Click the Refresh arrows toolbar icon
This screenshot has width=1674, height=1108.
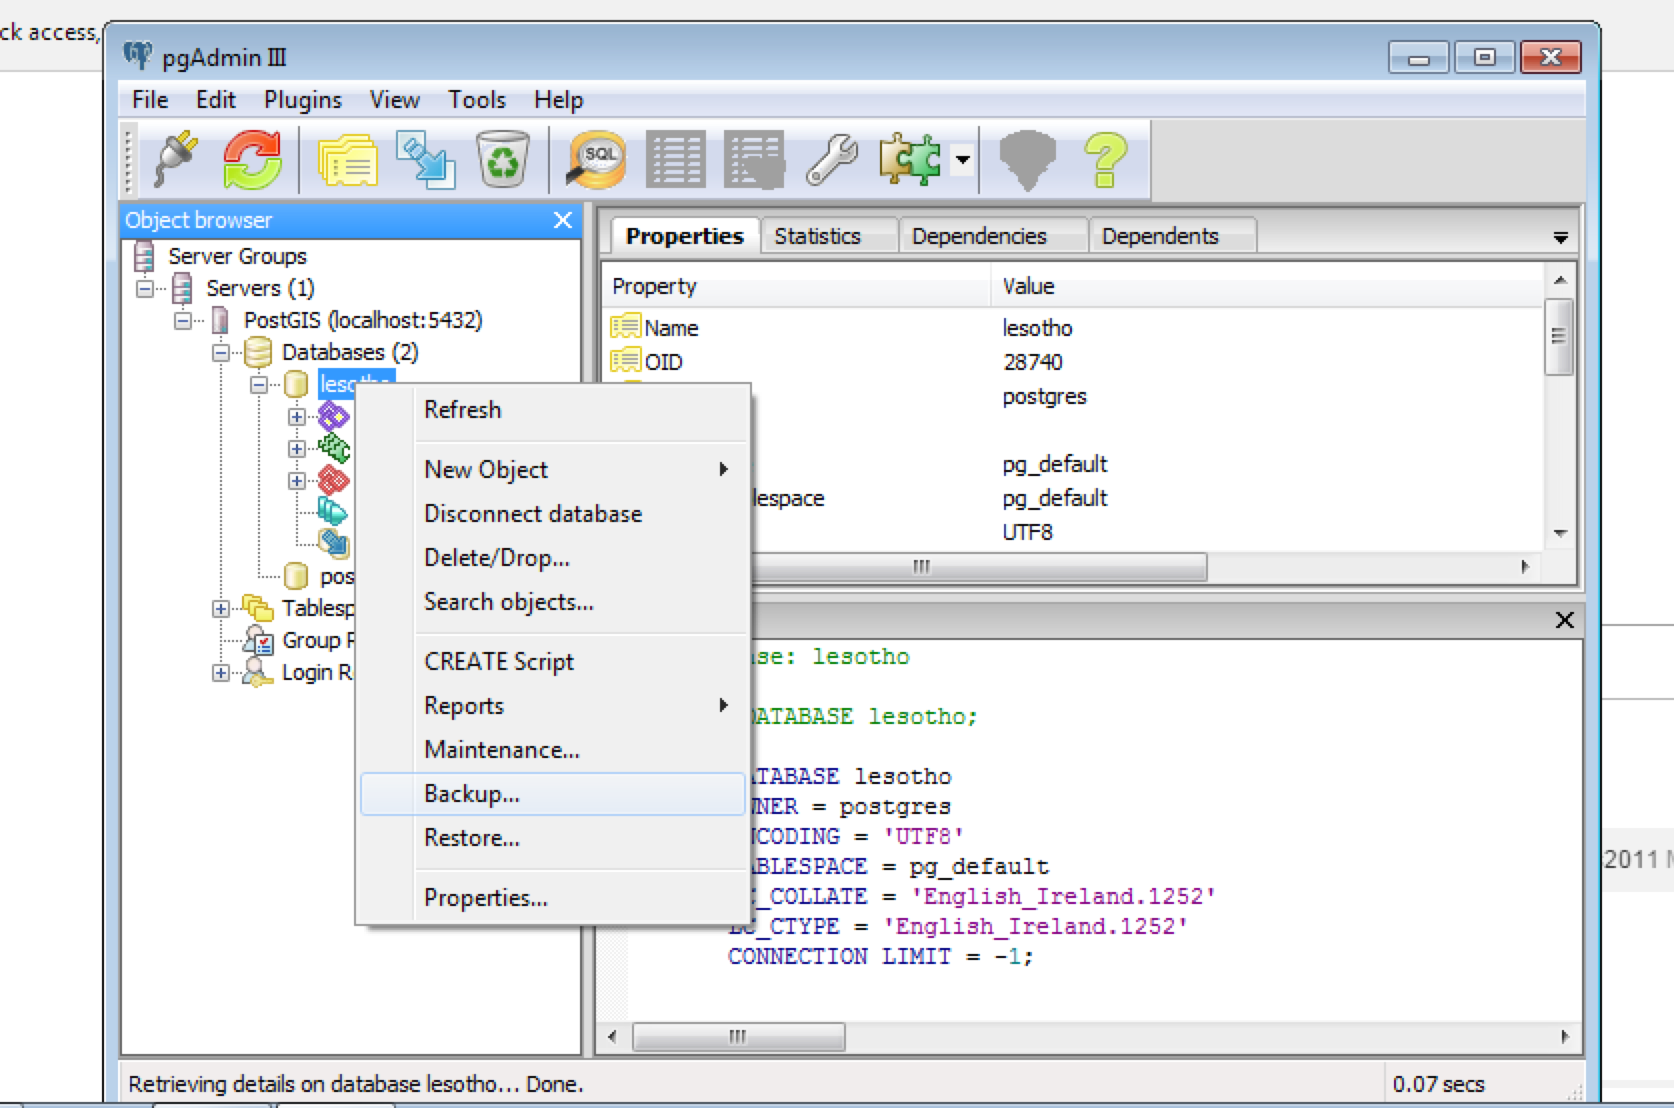tap(252, 160)
